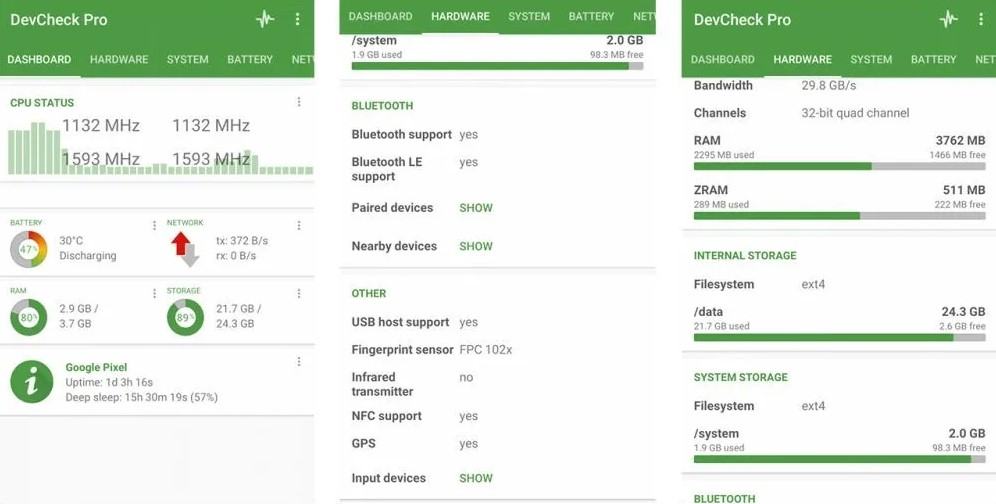Switch to DASHBOARD tab on the Bluetooth hardware screen
Viewport: 996px width, 504px height.
380,16
